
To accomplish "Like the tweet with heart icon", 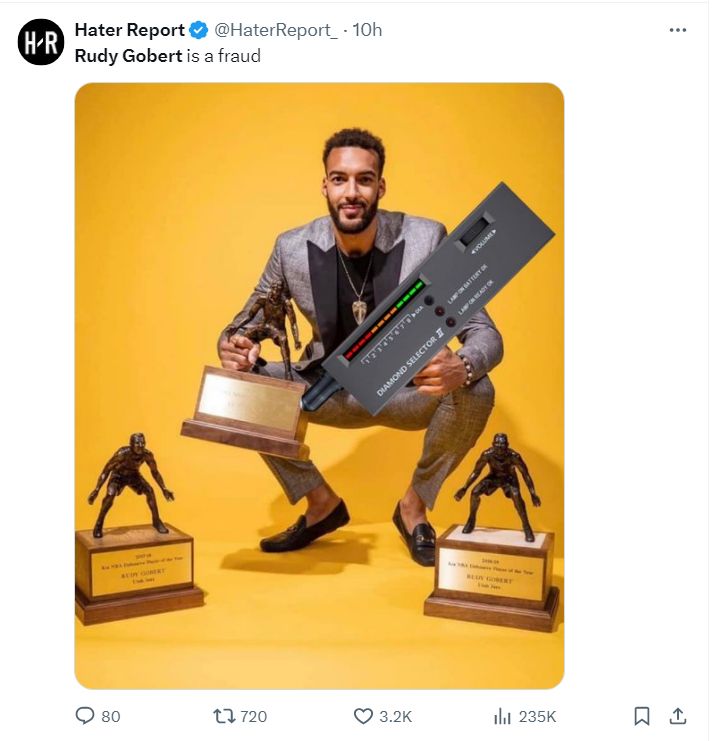I will 363,716.
